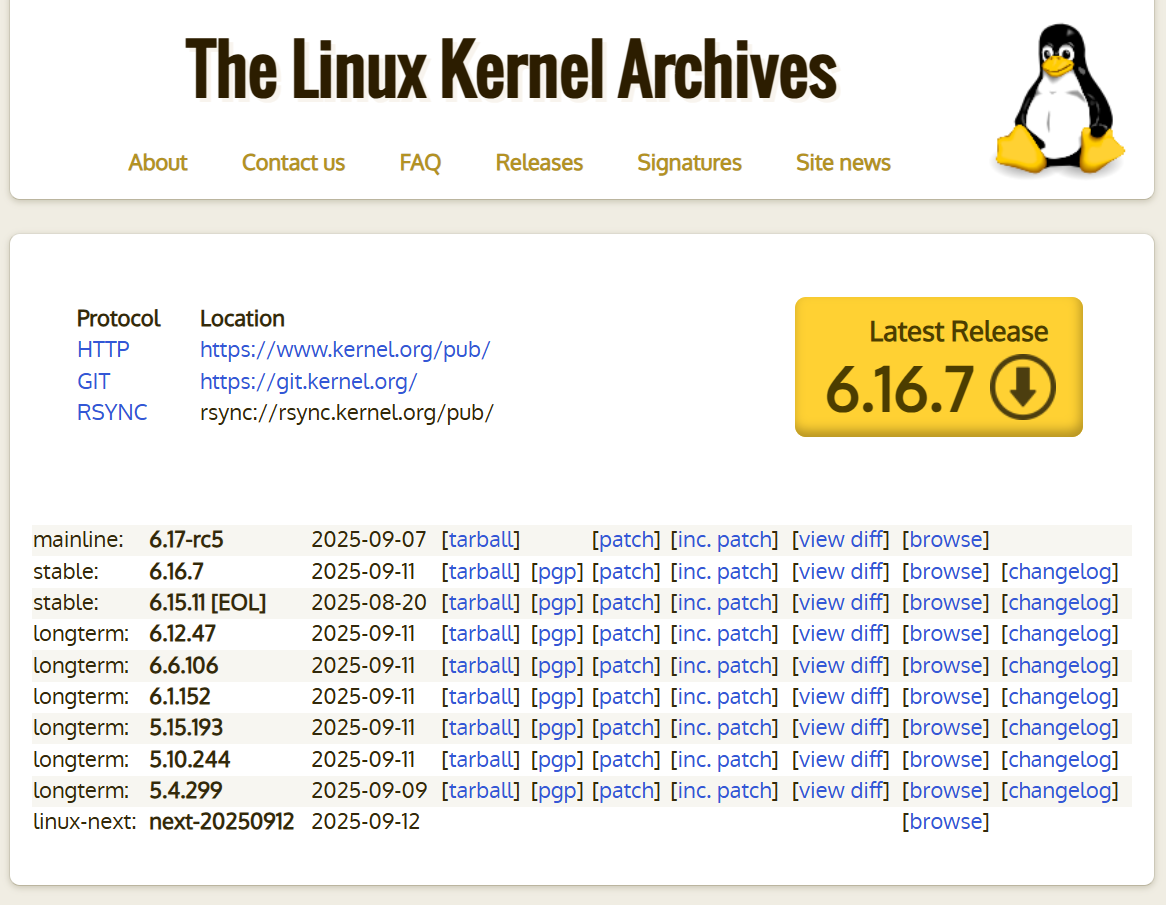Open patch link for mainline 6.17-rc5
Image resolution: width=1166 pixels, height=905 pixels.
coord(626,540)
